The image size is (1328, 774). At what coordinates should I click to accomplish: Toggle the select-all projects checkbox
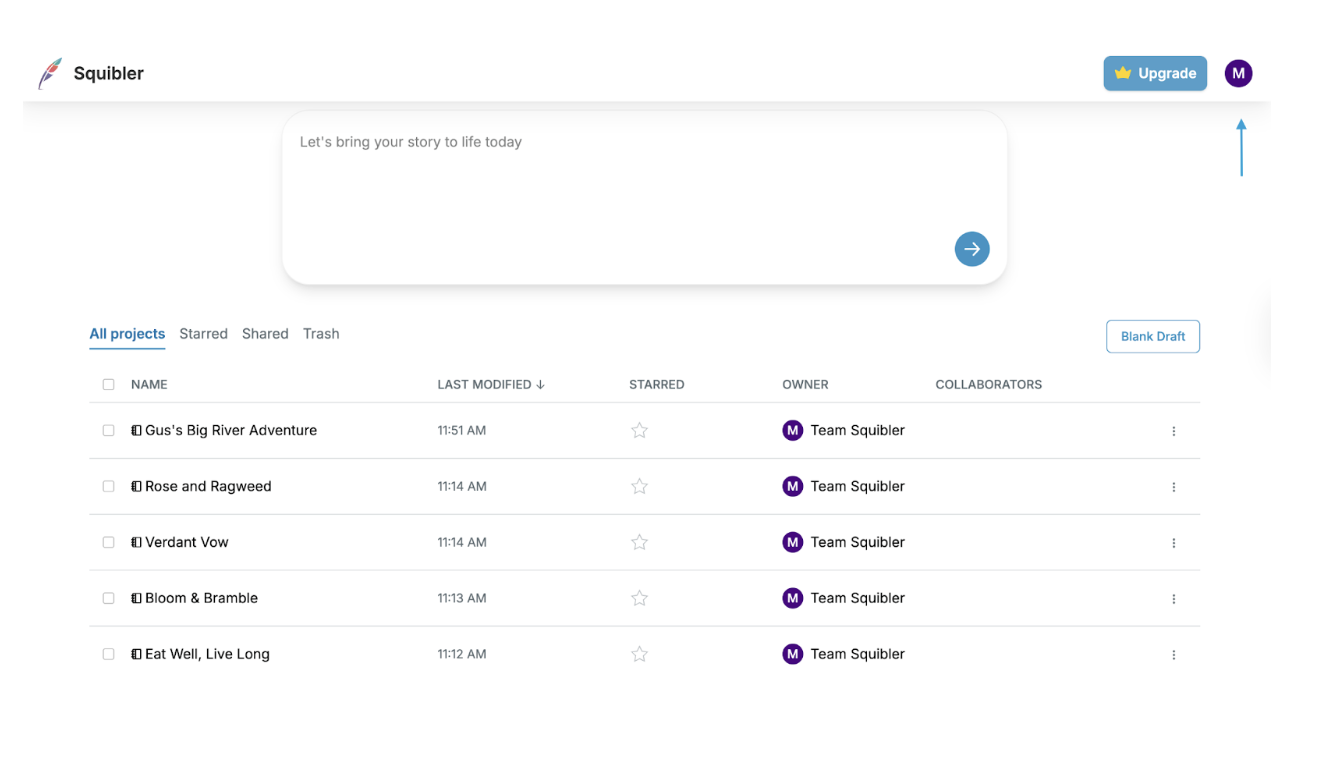tap(108, 385)
